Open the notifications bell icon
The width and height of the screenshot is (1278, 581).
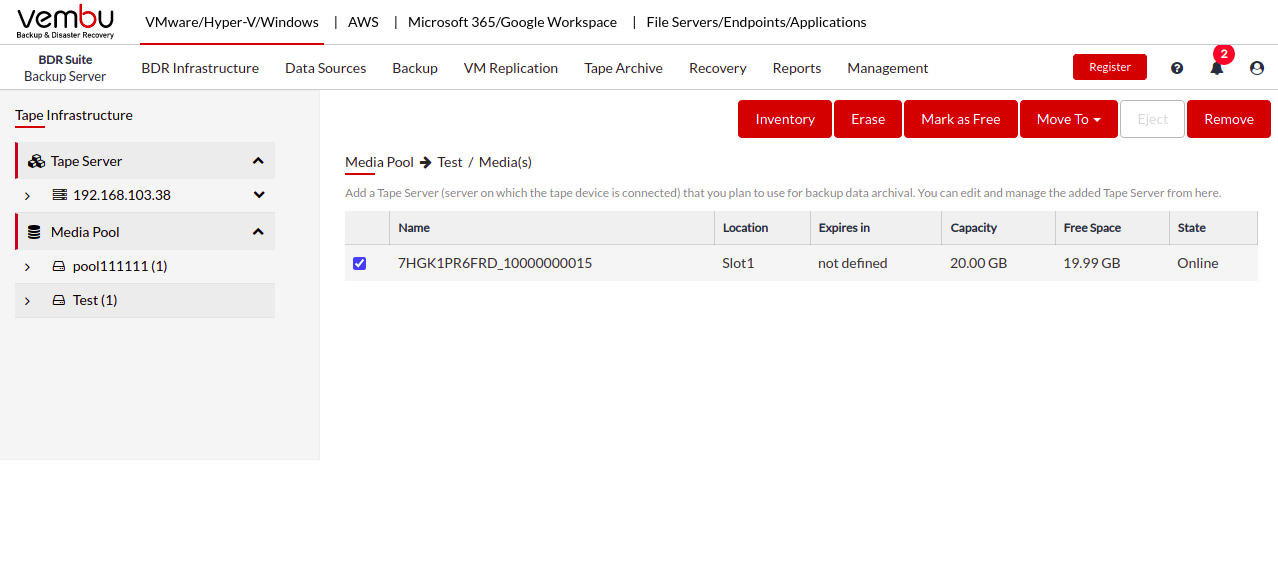pyautogui.click(x=1217, y=68)
